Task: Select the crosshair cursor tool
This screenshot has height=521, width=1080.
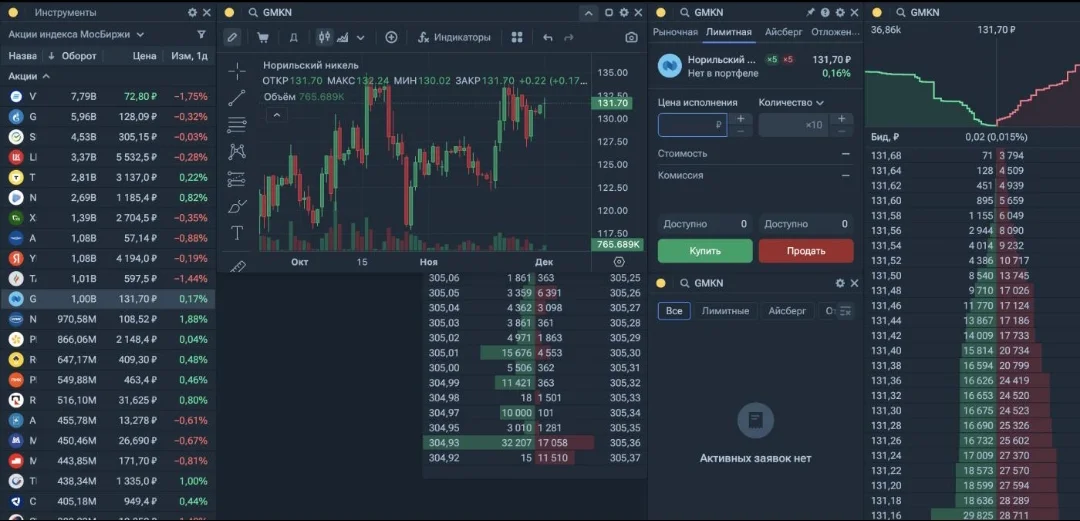Action: pyautogui.click(x=237, y=70)
